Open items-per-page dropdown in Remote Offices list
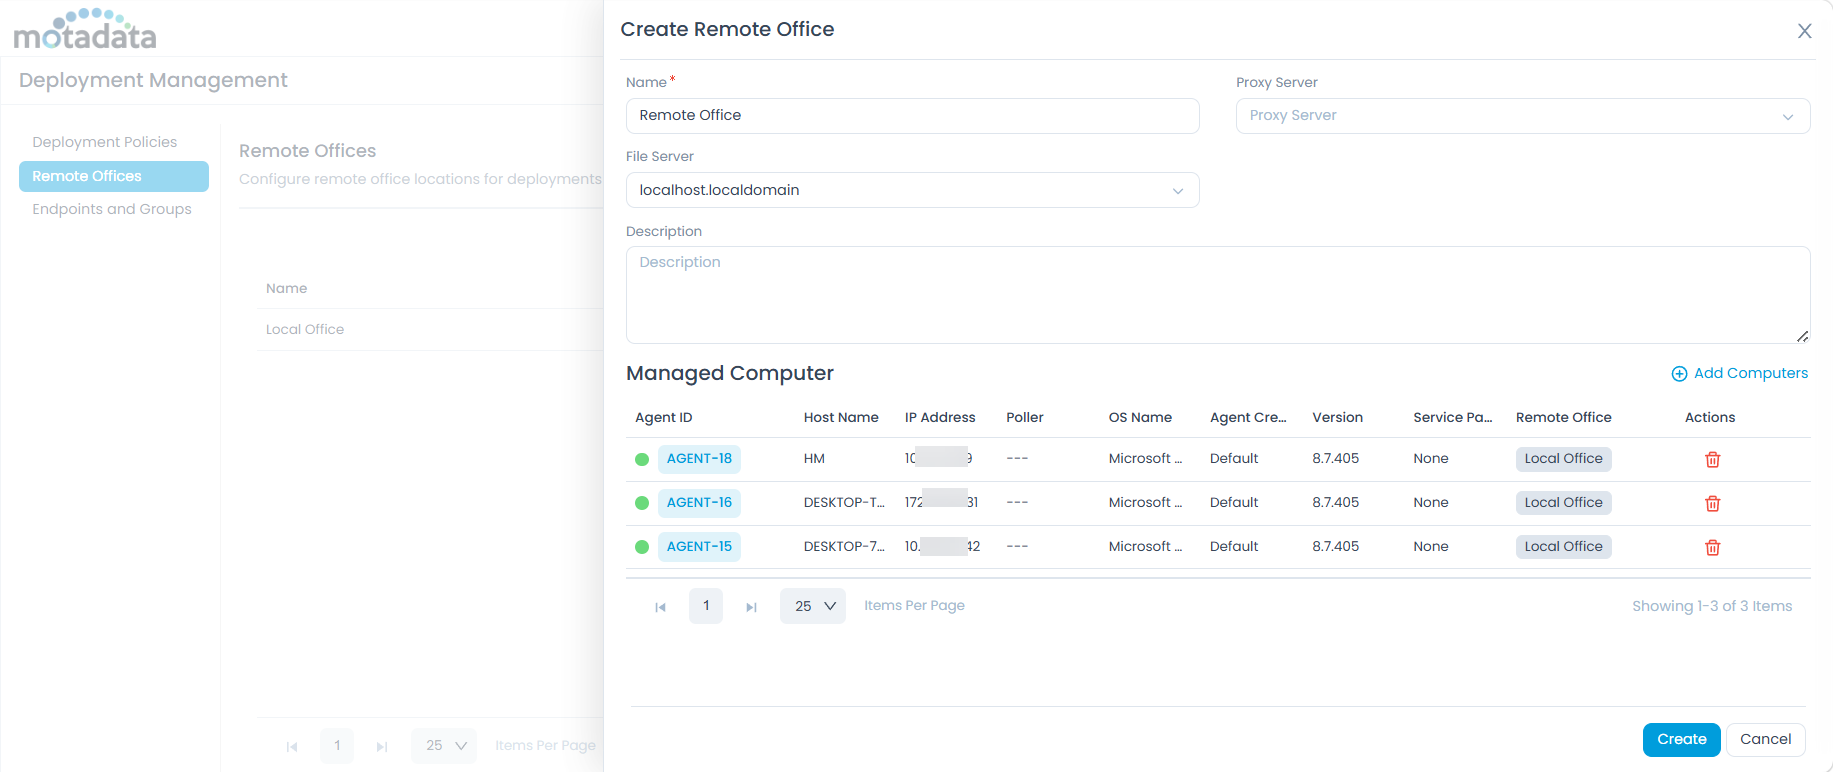1833x772 pixels. [444, 746]
